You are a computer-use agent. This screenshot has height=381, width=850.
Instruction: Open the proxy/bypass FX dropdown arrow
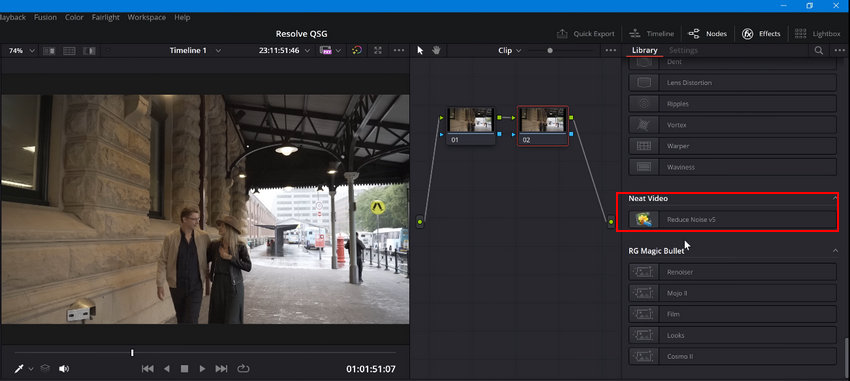339,51
